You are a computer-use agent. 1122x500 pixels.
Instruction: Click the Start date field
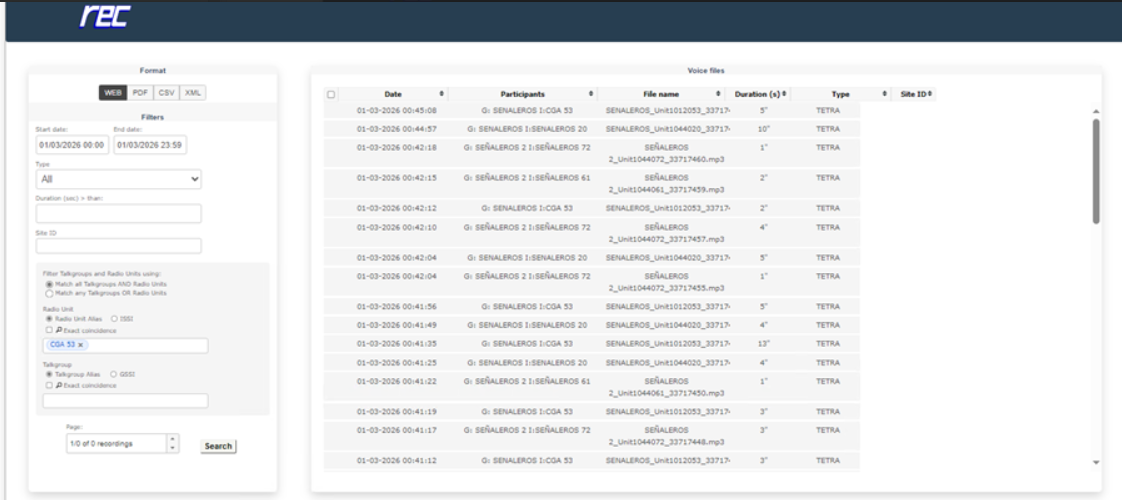pyautogui.click(x=72, y=145)
